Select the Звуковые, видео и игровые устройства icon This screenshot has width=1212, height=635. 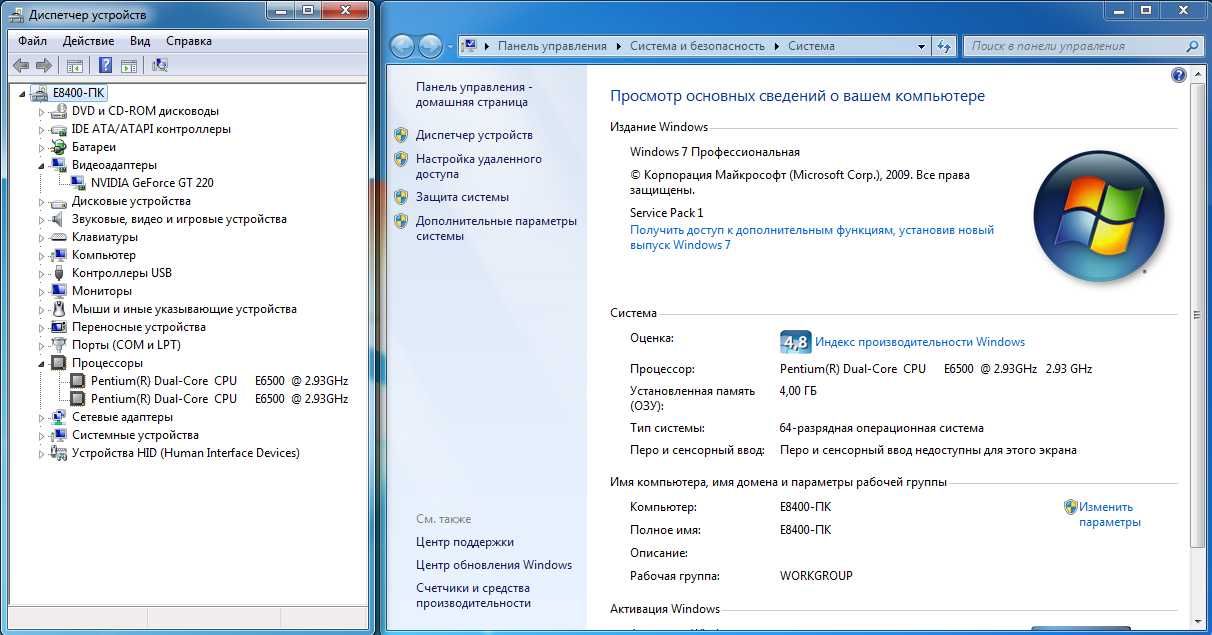59,219
